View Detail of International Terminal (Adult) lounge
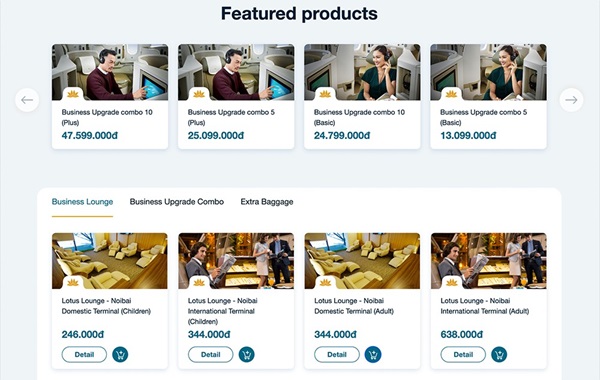The image size is (600, 380). (463, 354)
